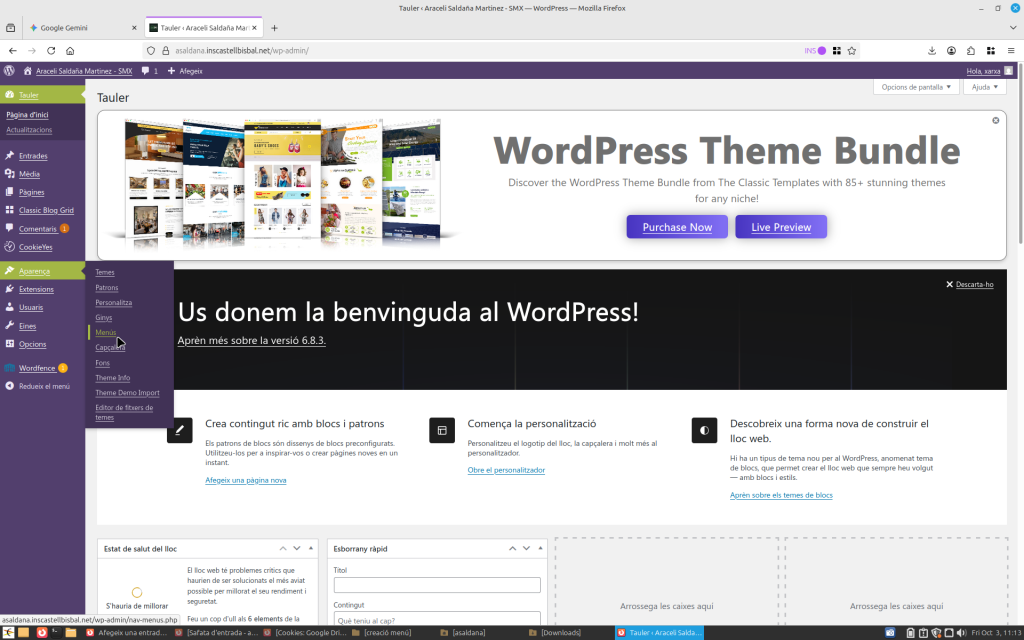Open the Afegeix una pàgina nova link
The image size is (1024, 640).
[x=246, y=480]
